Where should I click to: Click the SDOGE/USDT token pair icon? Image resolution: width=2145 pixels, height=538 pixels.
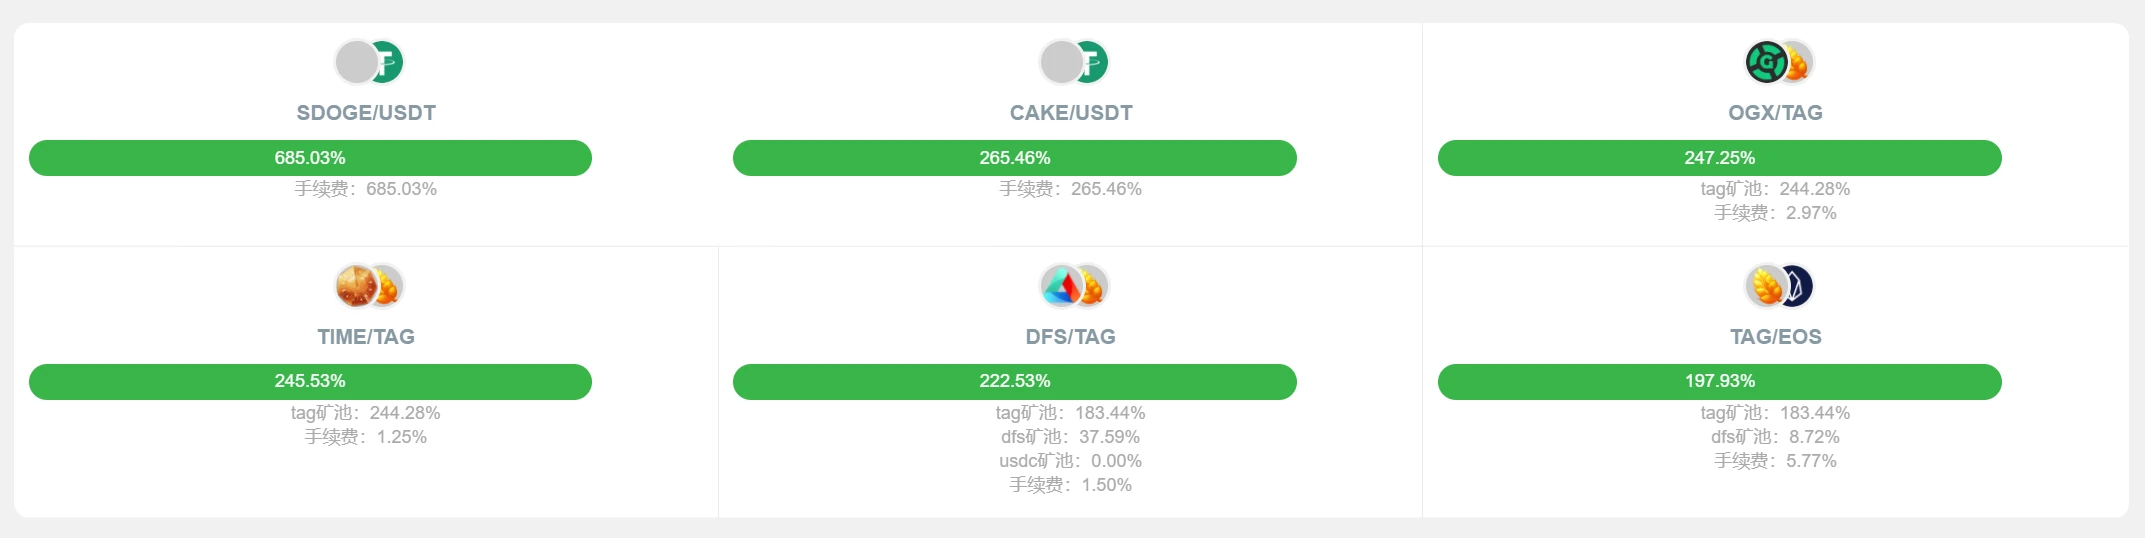pyautogui.click(x=368, y=62)
